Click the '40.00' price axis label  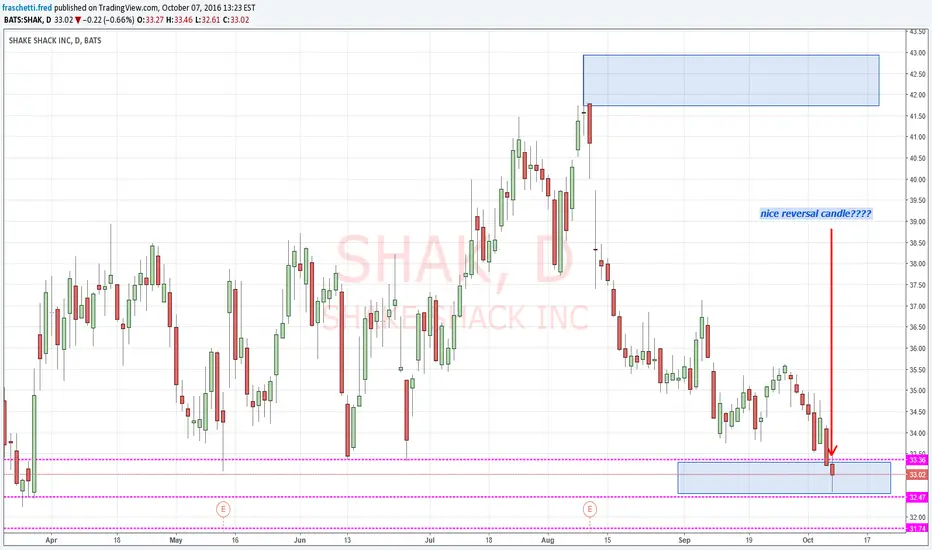[x=917, y=180]
